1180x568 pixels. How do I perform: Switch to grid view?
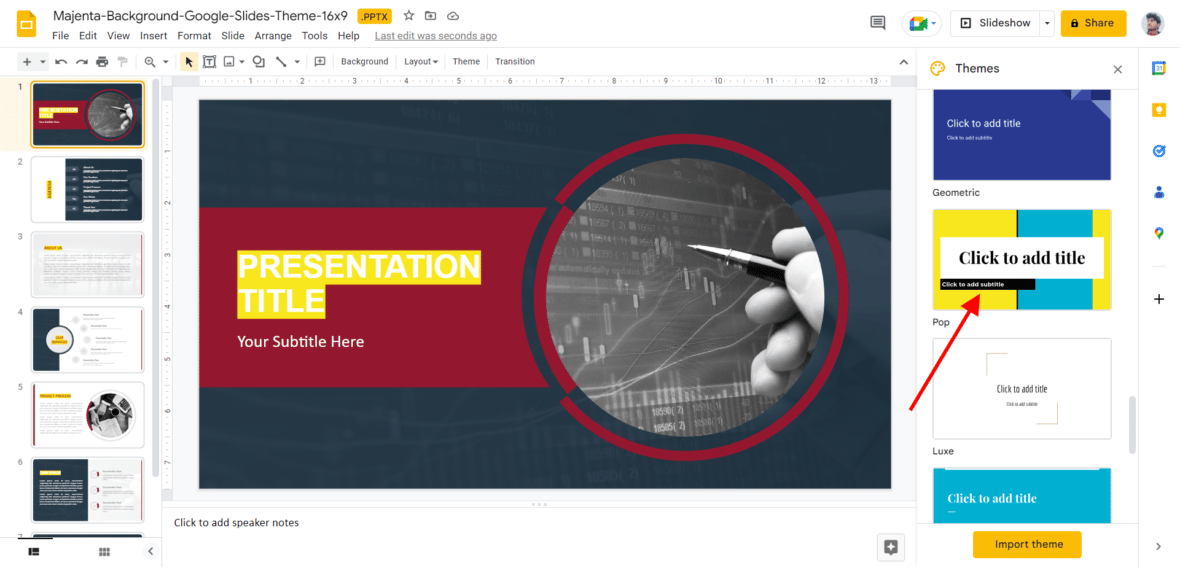point(104,551)
